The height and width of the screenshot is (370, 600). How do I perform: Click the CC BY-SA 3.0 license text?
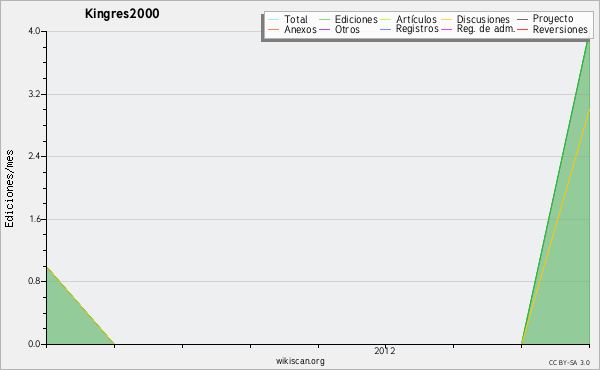click(569, 362)
